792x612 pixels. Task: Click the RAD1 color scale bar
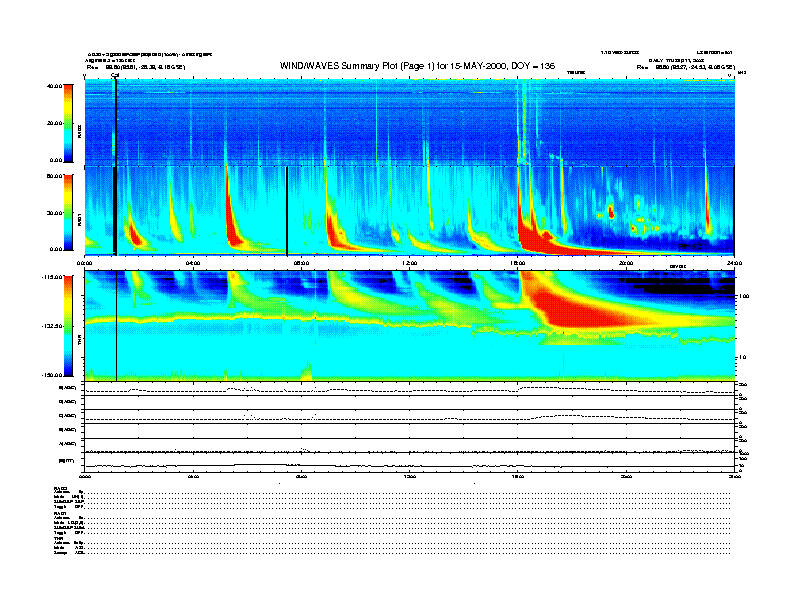coord(68,213)
